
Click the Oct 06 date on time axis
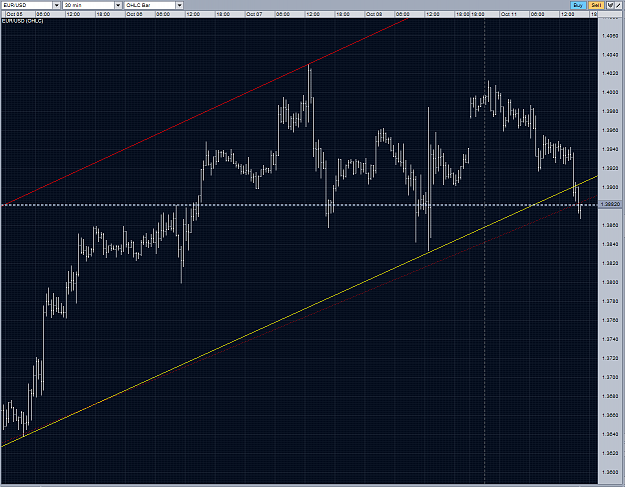coord(134,14)
